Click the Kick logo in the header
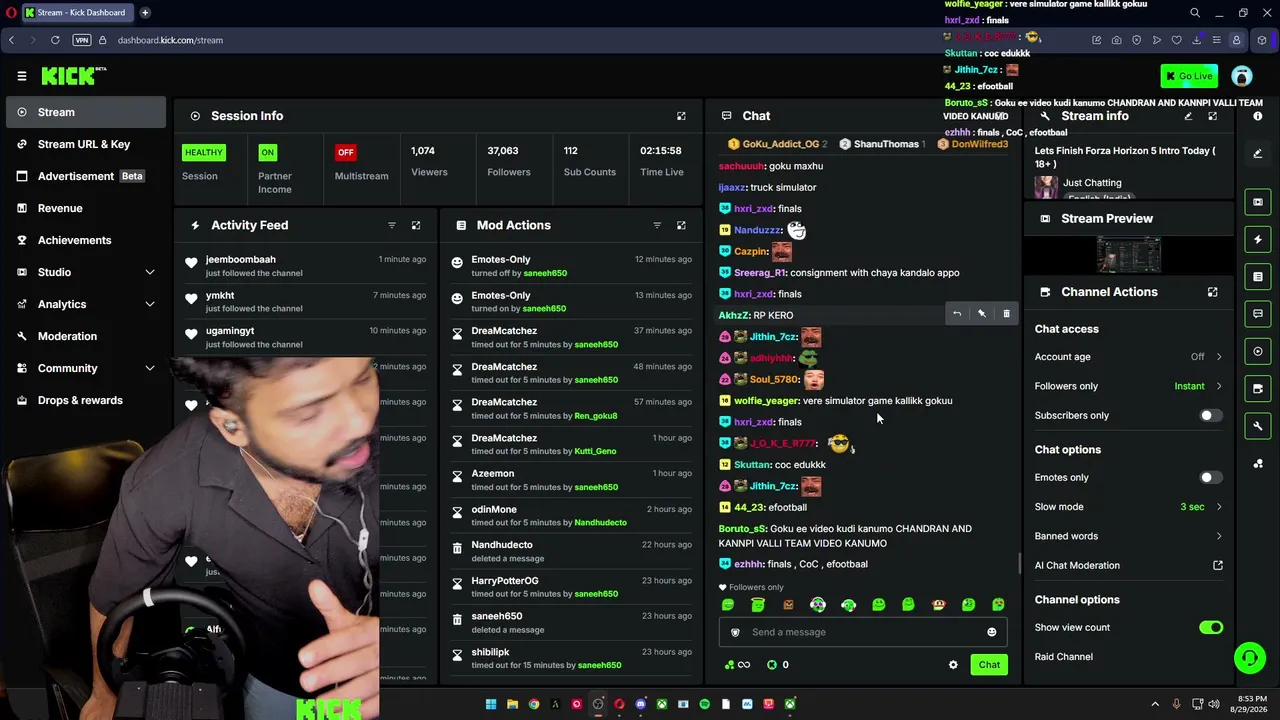The width and height of the screenshot is (1280, 720). tap(74, 76)
